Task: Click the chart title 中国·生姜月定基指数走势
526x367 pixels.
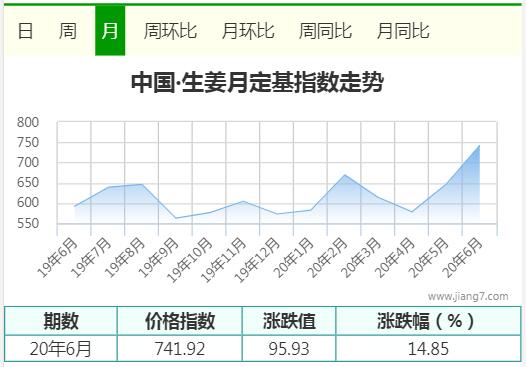Action: point(257,83)
